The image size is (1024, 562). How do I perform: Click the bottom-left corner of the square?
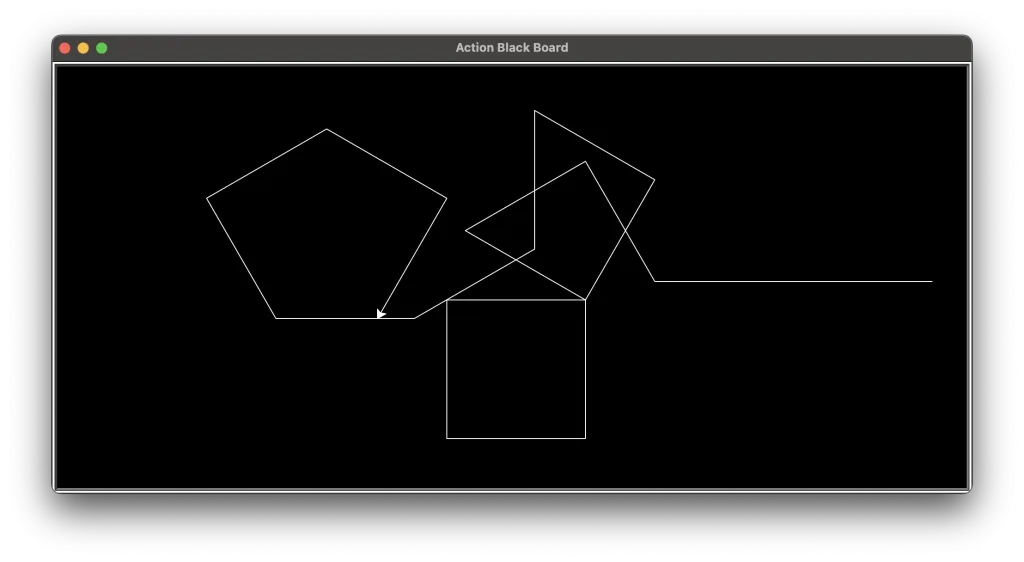click(447, 438)
